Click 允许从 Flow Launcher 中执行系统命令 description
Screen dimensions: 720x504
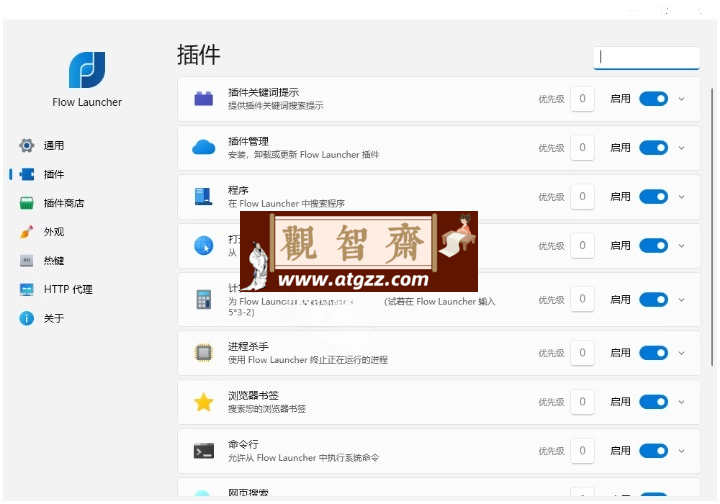pyautogui.click(x=304, y=458)
